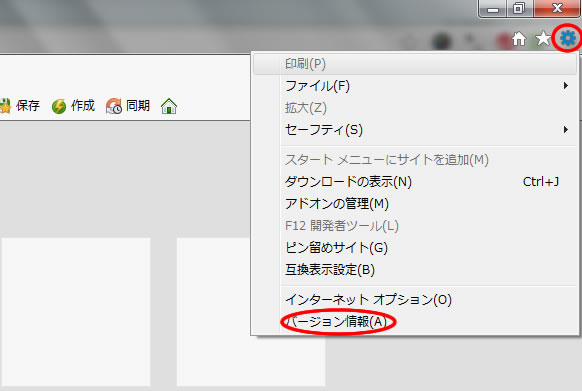Click the green house toolbar icon

point(169,106)
